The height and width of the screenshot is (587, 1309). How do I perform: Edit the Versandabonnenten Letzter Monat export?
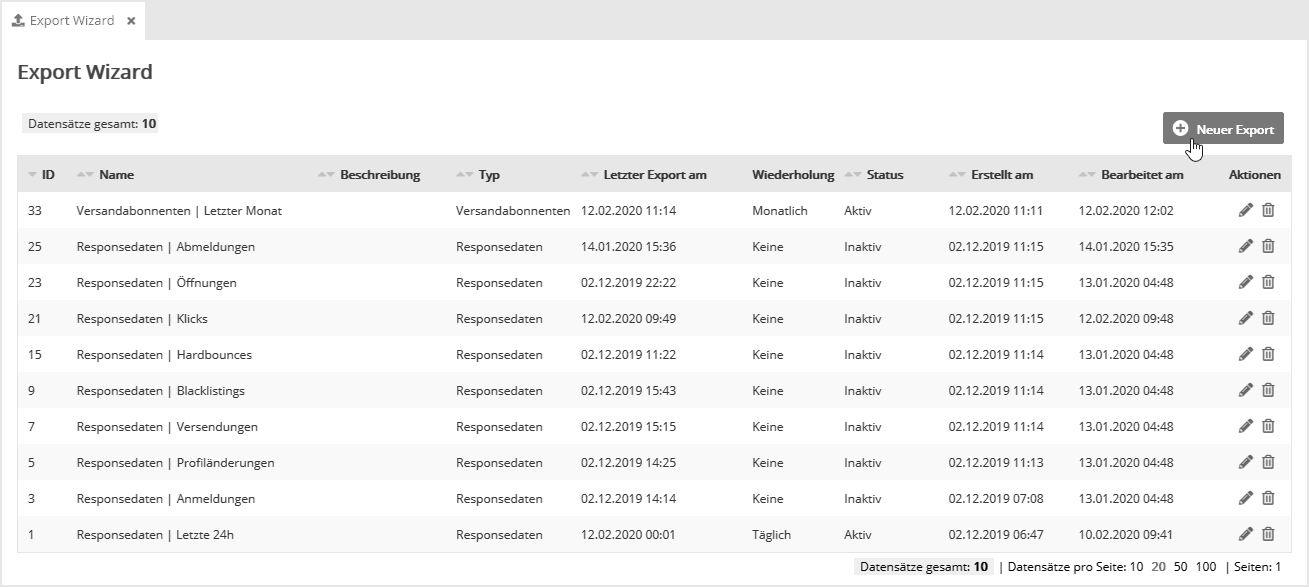point(1245,211)
